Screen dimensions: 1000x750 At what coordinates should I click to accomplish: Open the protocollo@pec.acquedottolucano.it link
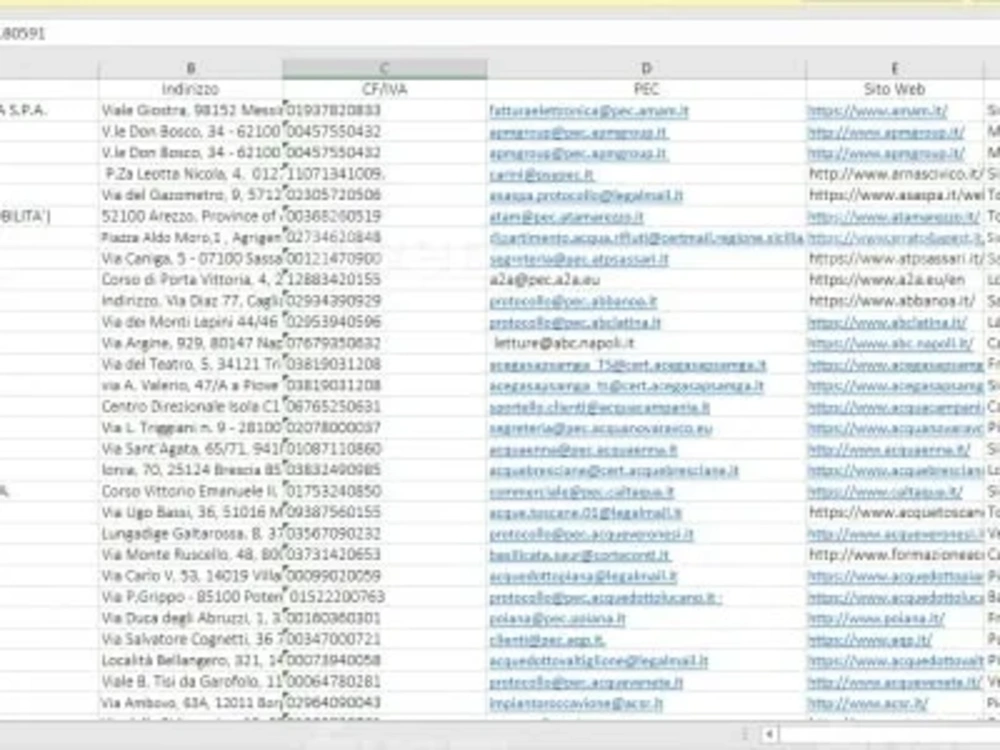(x=605, y=597)
